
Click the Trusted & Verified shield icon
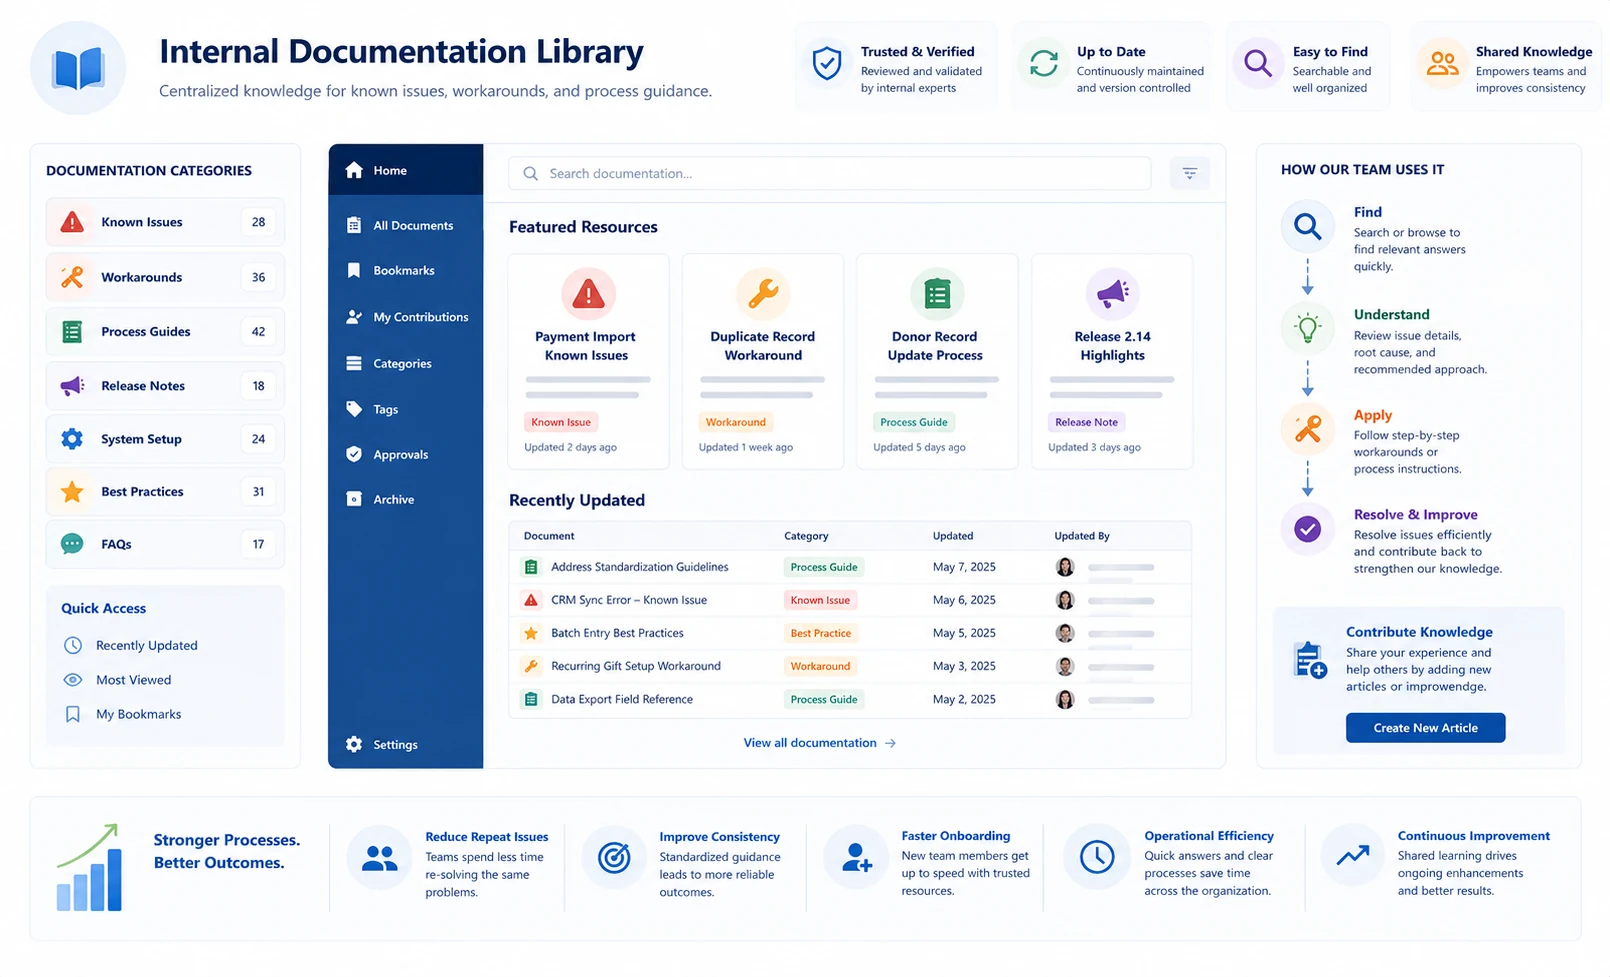coord(826,63)
